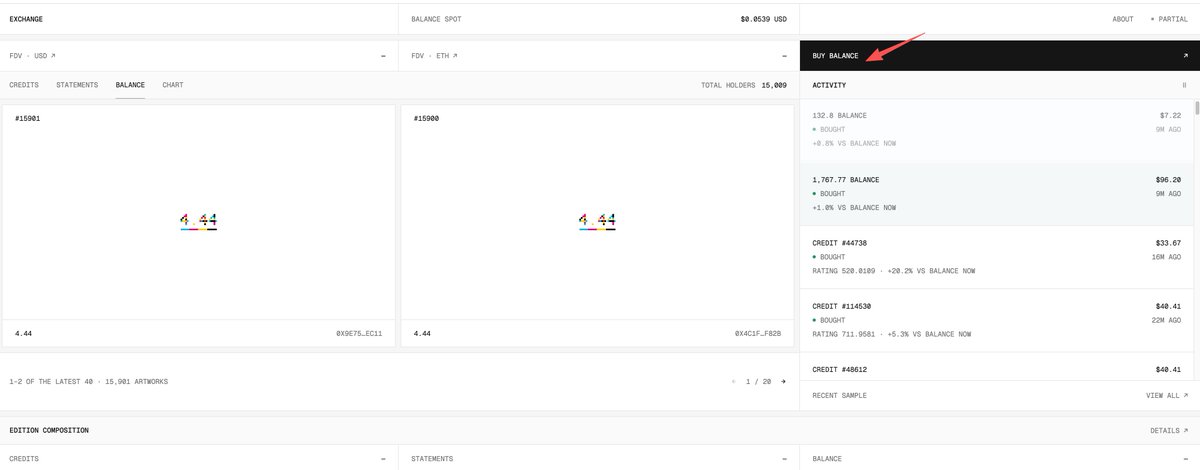Open FDV ETH external link
The image size is (1200, 470).
[x=454, y=56]
